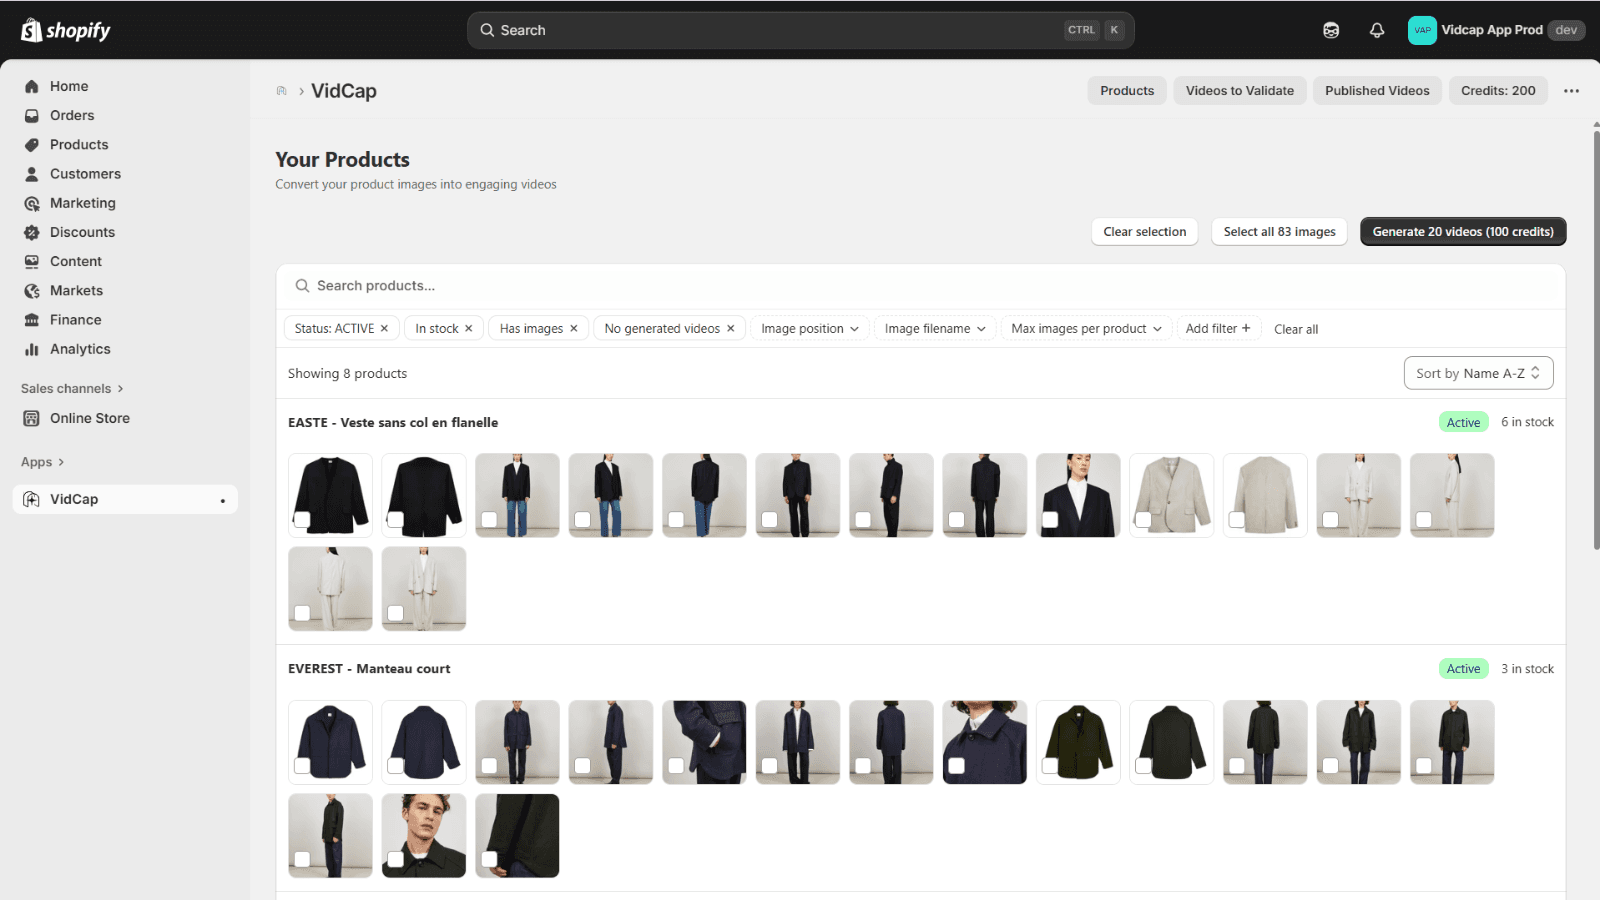
Task: Check the EASTE beige blazer back image
Action: click(1237, 519)
